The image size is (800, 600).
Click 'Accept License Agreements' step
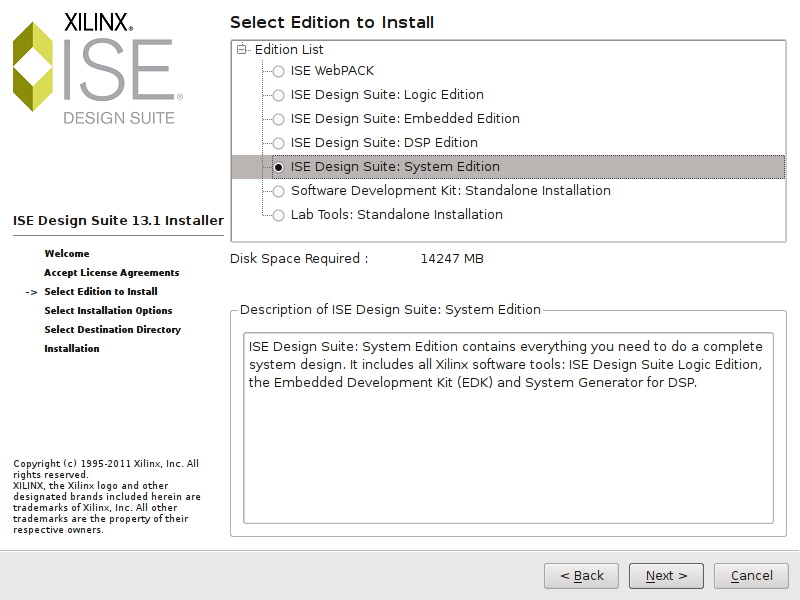tap(112, 272)
